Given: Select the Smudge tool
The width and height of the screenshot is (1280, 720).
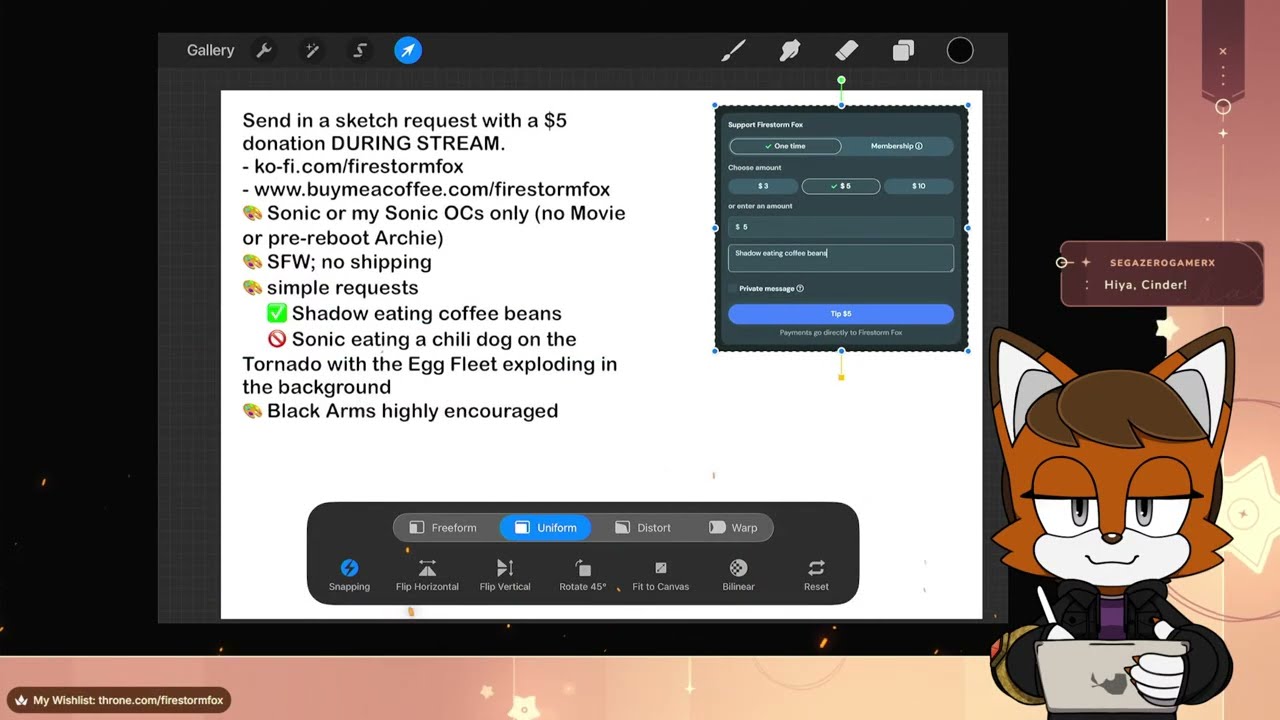Looking at the screenshot, I should coord(790,50).
